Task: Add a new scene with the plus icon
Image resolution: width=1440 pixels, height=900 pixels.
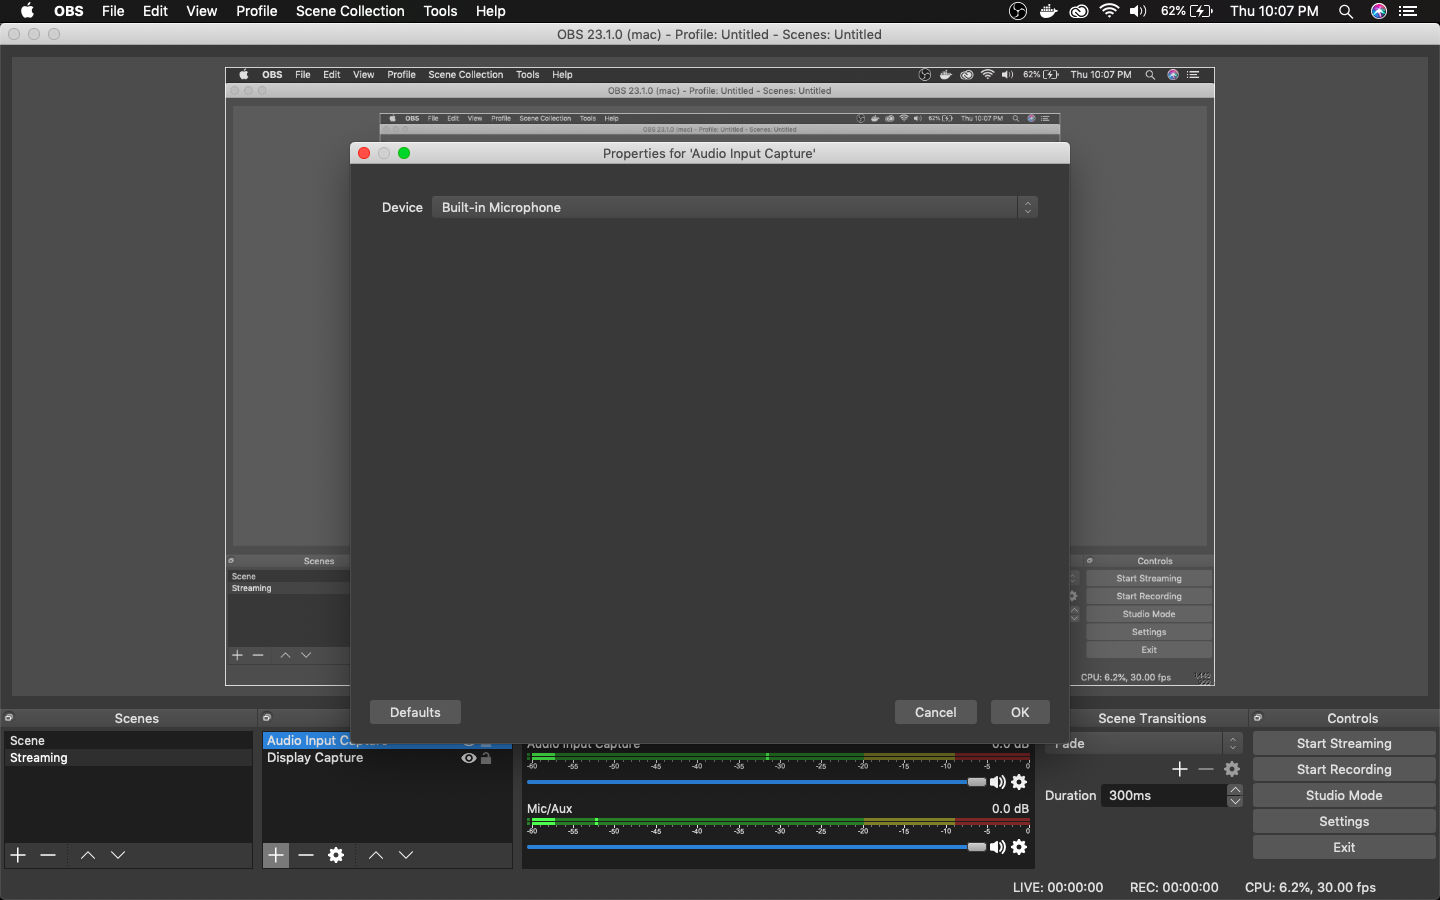Action: (x=18, y=855)
